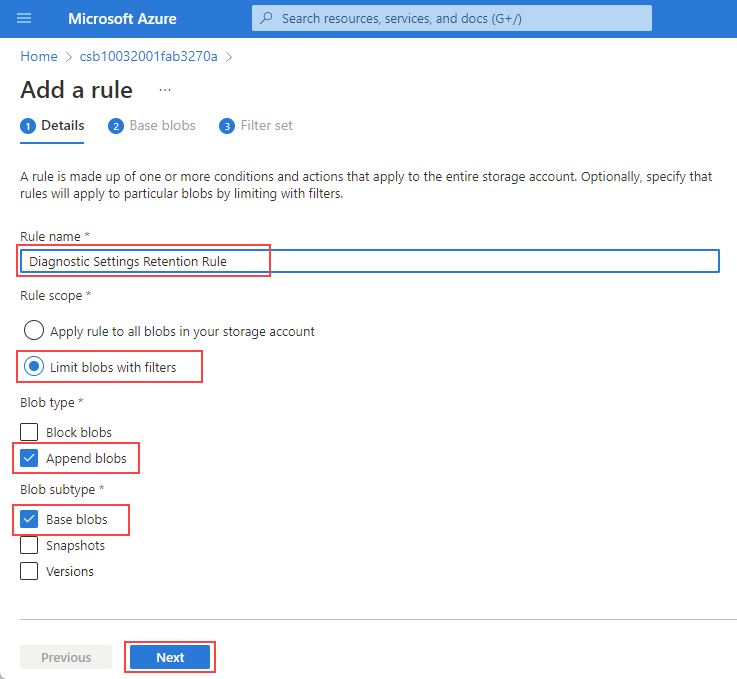
Task: Click the step 3 Filter set circle icon
Action: [227, 126]
